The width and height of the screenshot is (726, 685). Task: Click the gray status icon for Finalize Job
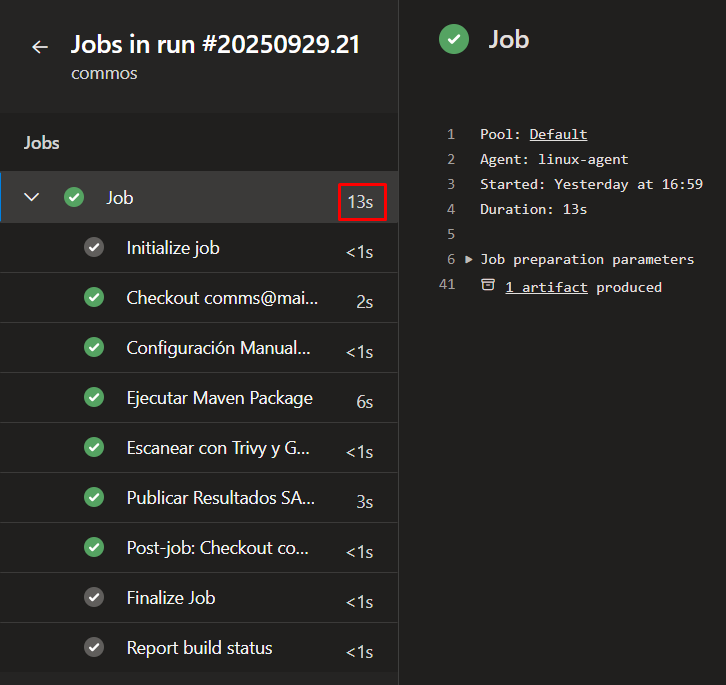(x=94, y=597)
